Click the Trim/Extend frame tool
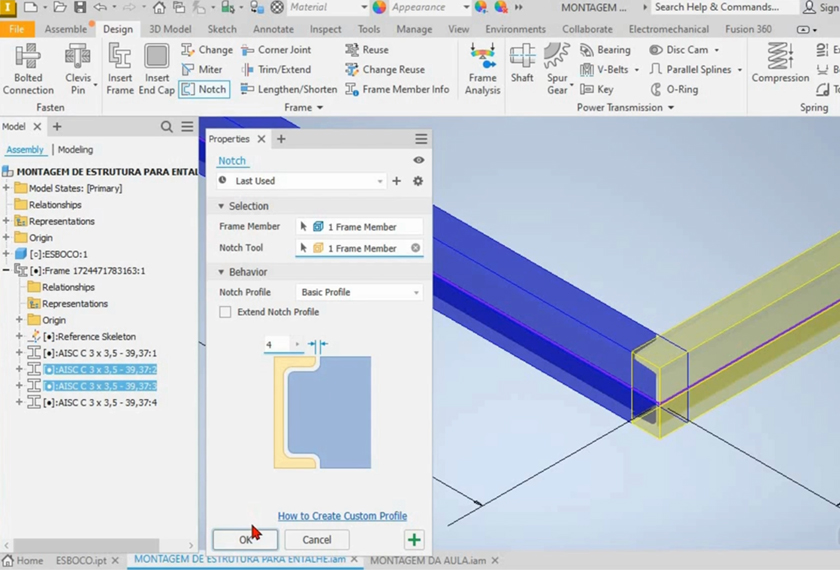Viewport: 840px width, 570px height. pos(276,70)
